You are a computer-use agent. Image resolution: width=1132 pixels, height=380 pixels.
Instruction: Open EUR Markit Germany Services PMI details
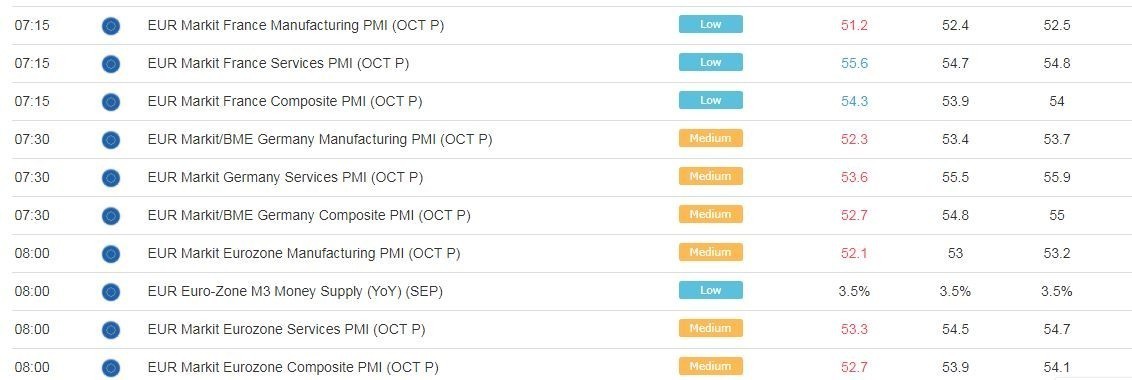pyautogui.click(x=285, y=177)
